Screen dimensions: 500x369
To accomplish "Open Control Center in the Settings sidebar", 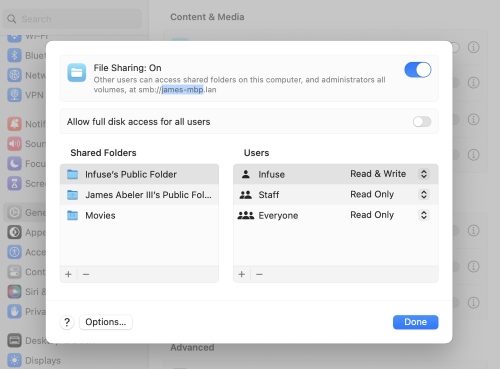I will 27,272.
